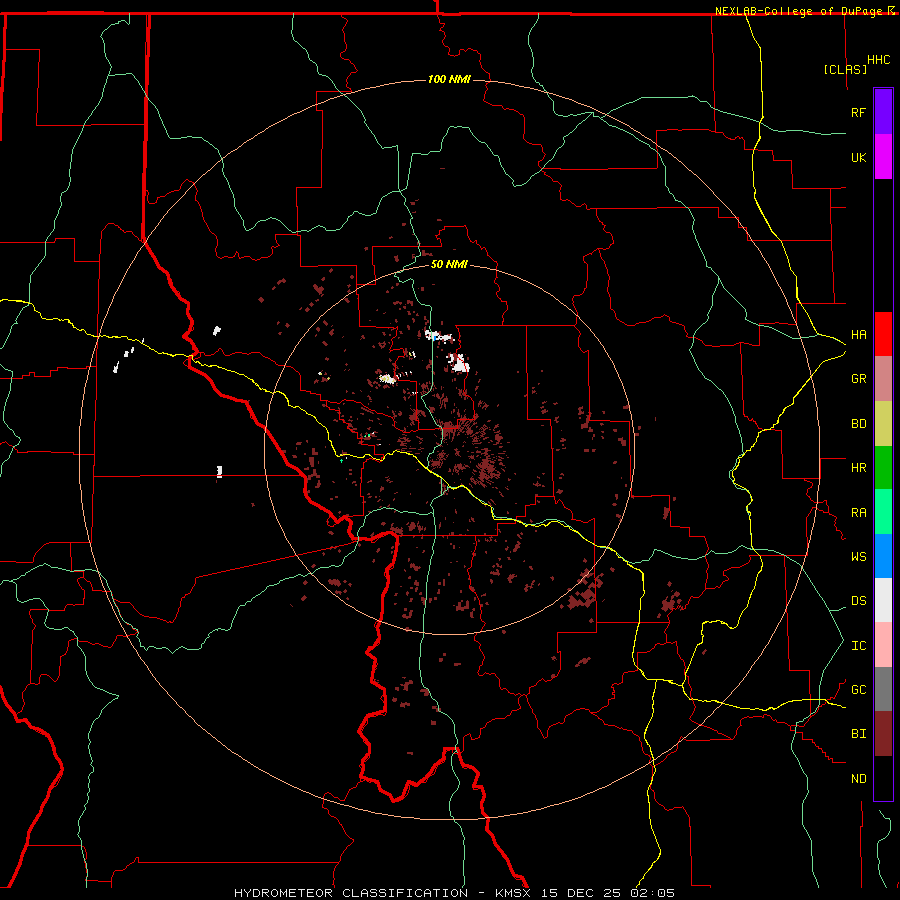
Task: Click the IC legend label
Action: (x=858, y=645)
